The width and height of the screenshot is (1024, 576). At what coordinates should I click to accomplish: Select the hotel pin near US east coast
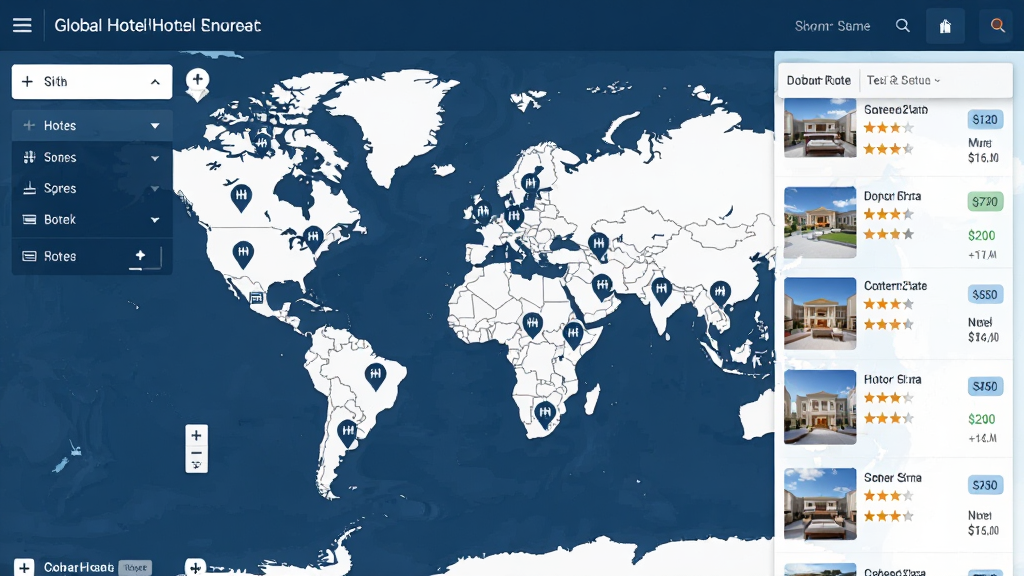pyautogui.click(x=313, y=239)
